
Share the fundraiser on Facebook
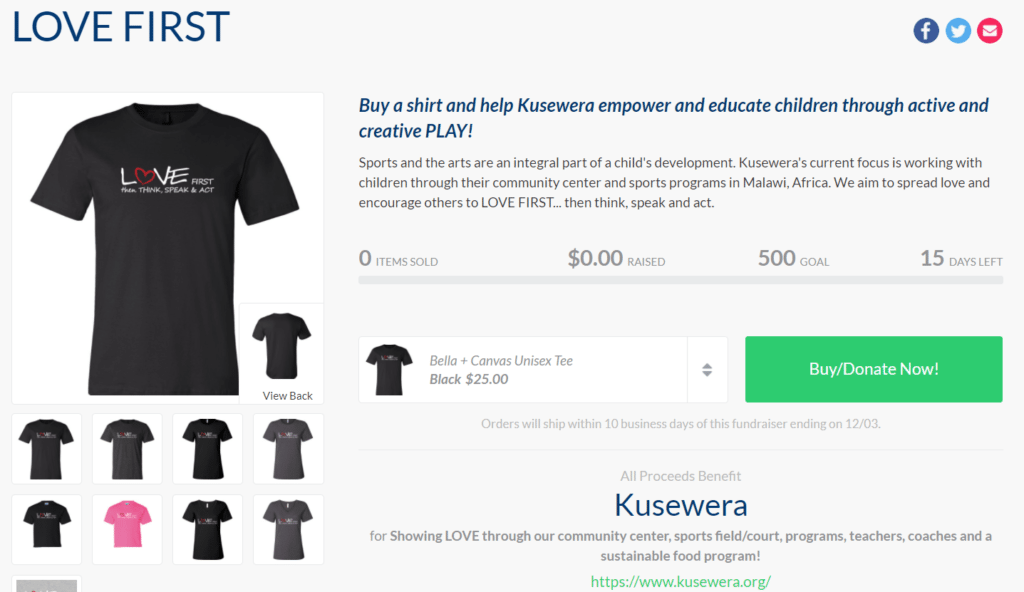(x=925, y=31)
